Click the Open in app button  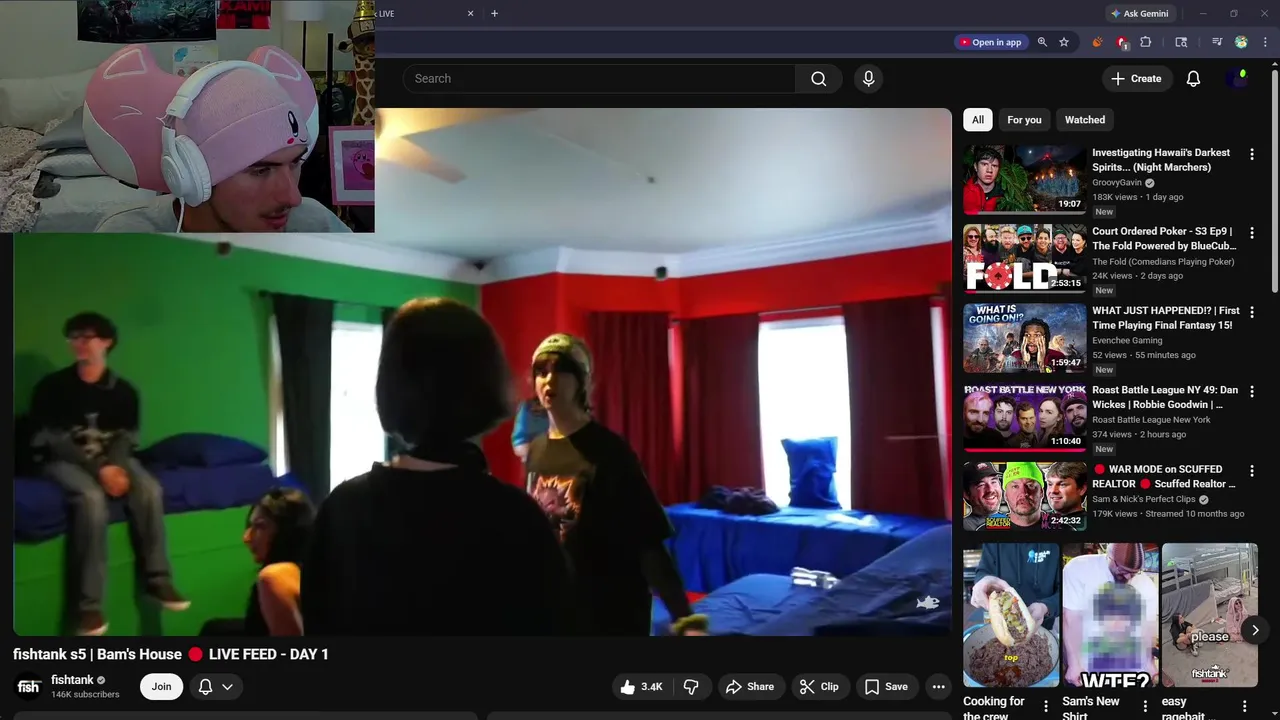click(x=990, y=42)
